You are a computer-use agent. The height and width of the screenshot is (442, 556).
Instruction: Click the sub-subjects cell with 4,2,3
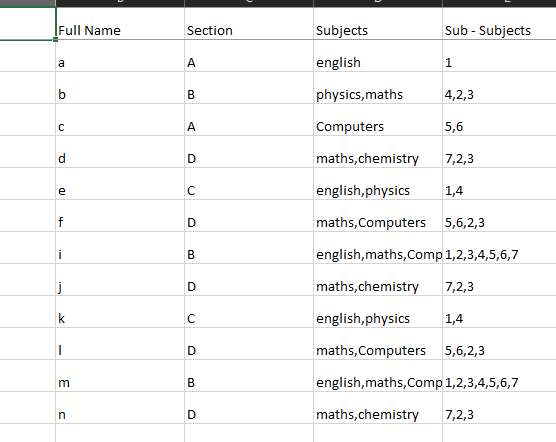coord(499,88)
